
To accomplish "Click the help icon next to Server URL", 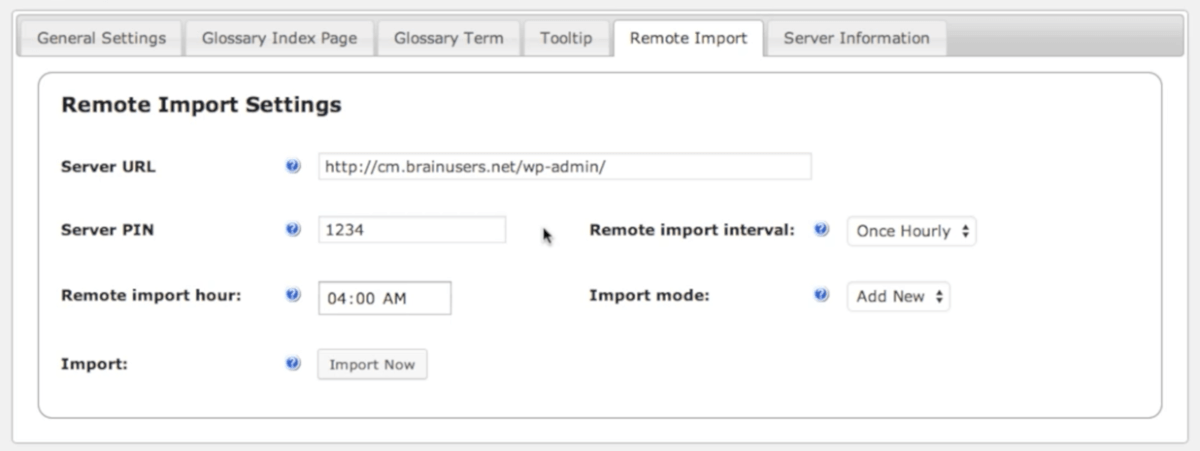I will click(293, 167).
